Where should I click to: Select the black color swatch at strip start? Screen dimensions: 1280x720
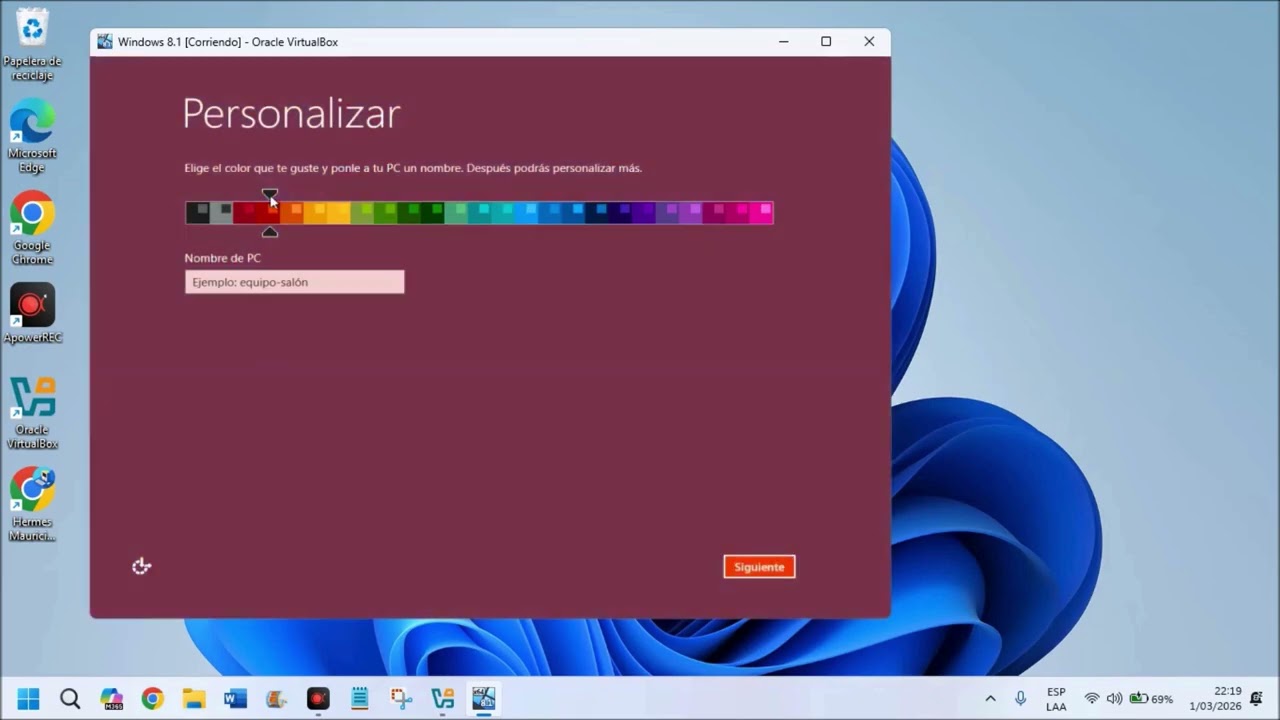[x=197, y=212]
